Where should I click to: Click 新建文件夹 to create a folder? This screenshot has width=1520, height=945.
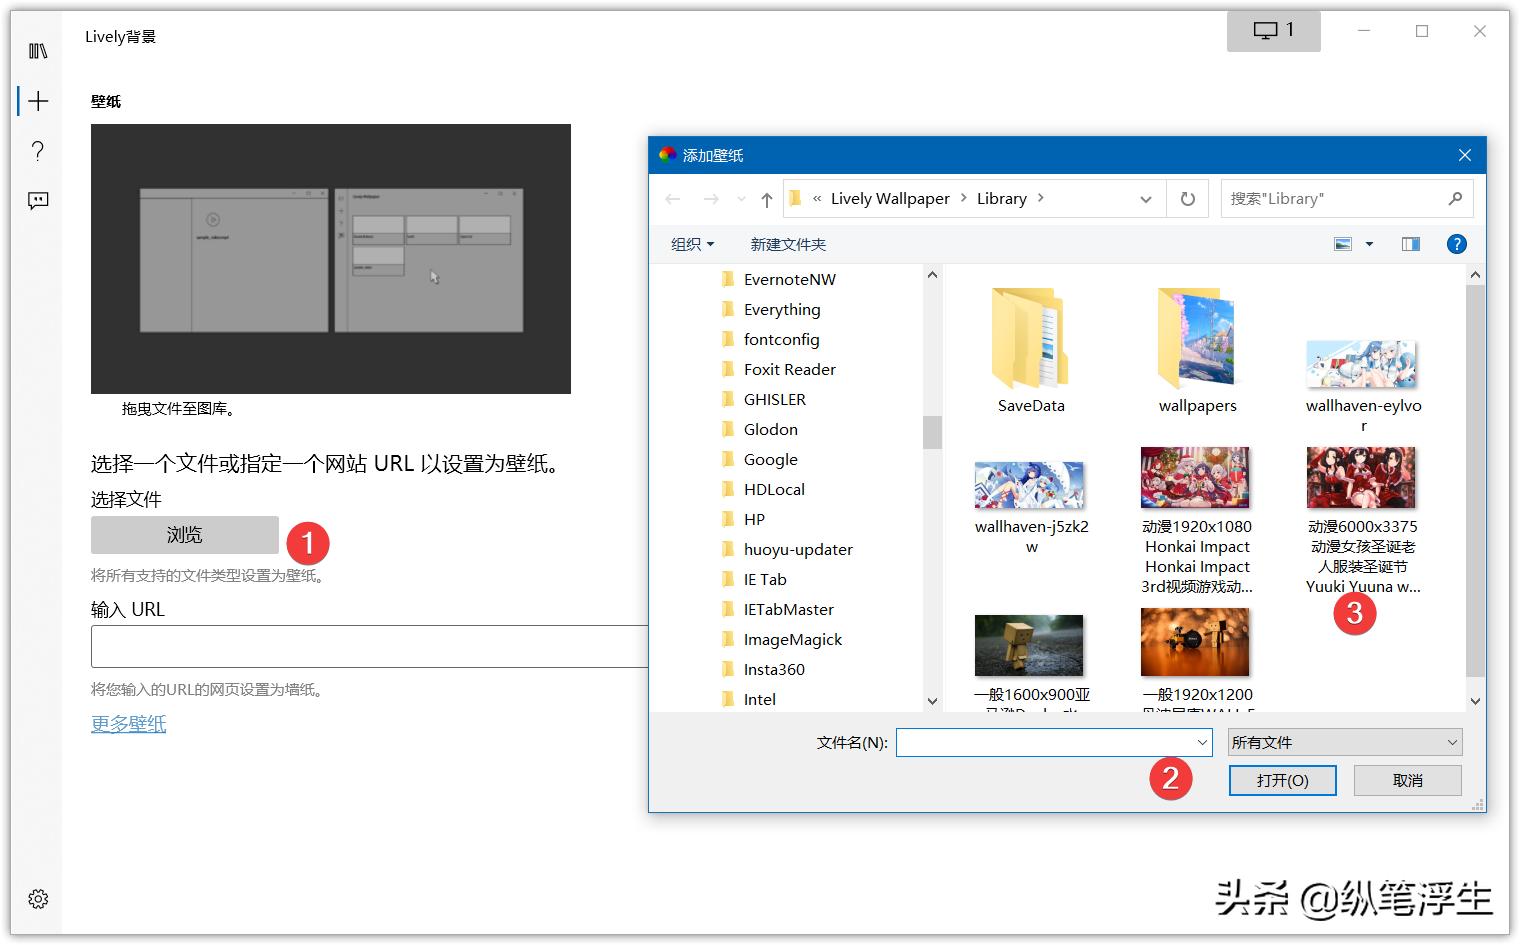[787, 243]
